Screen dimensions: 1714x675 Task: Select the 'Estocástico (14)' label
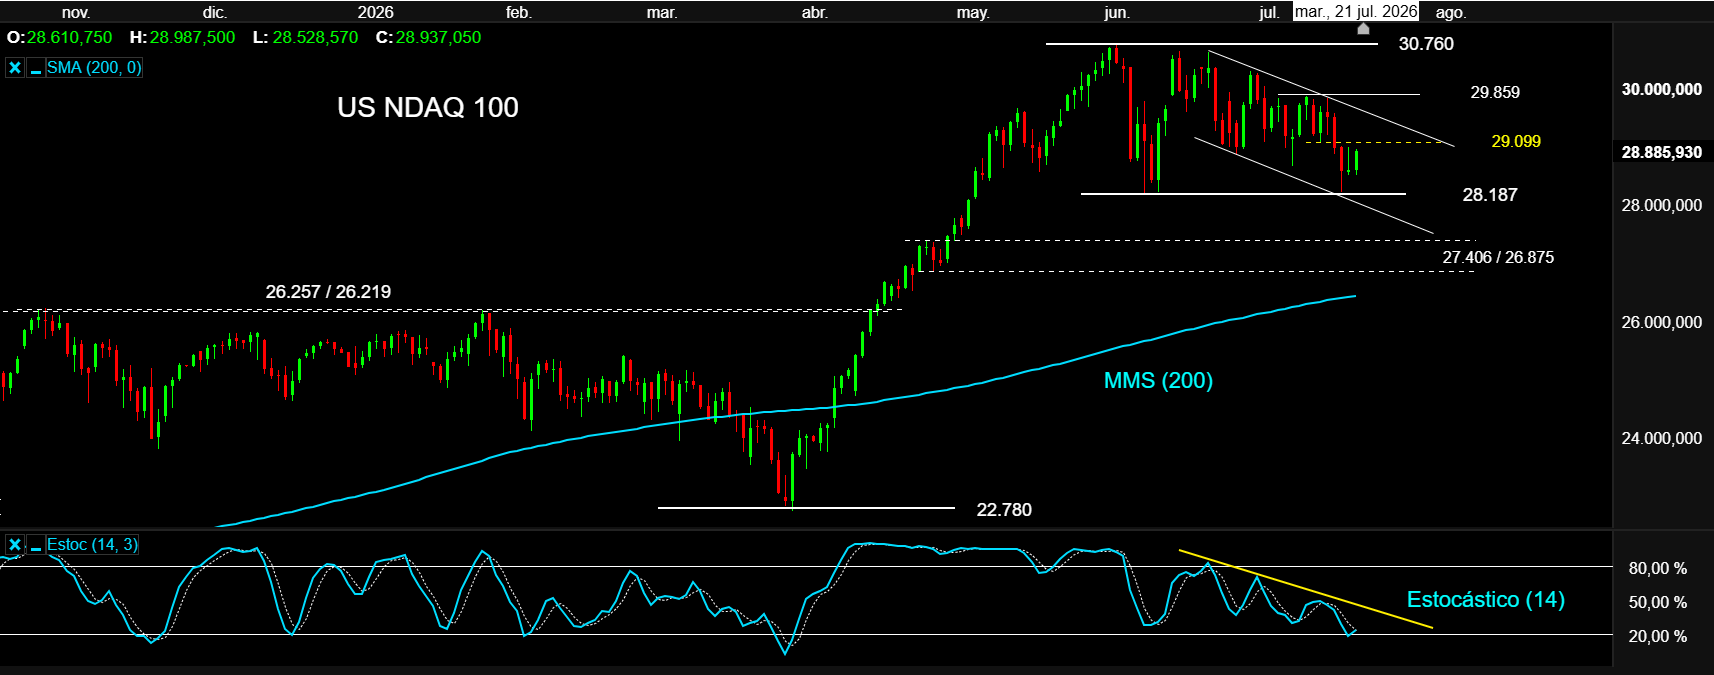[x=1486, y=599]
